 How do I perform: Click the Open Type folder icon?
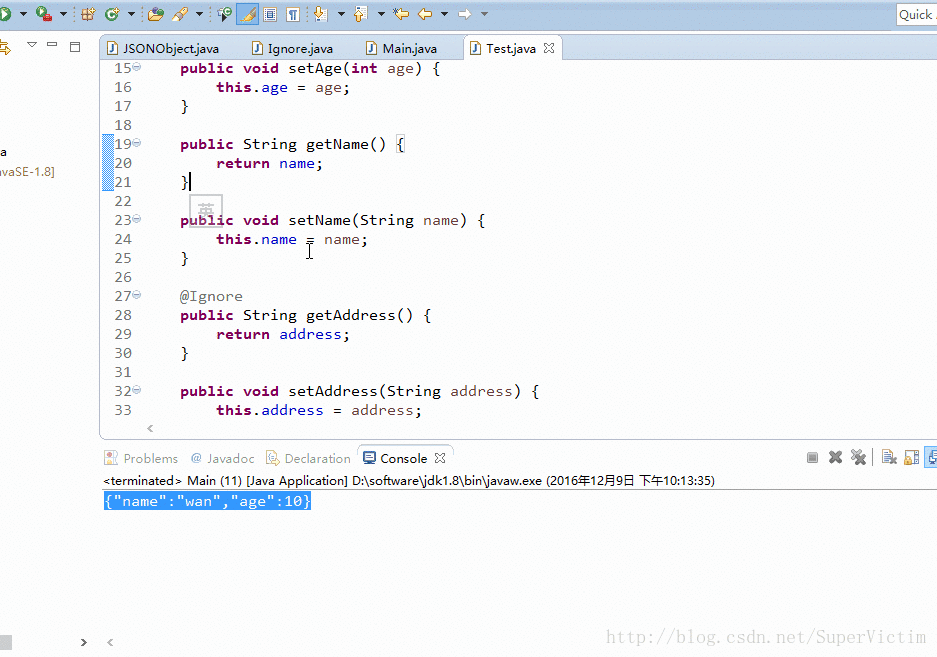click(156, 14)
